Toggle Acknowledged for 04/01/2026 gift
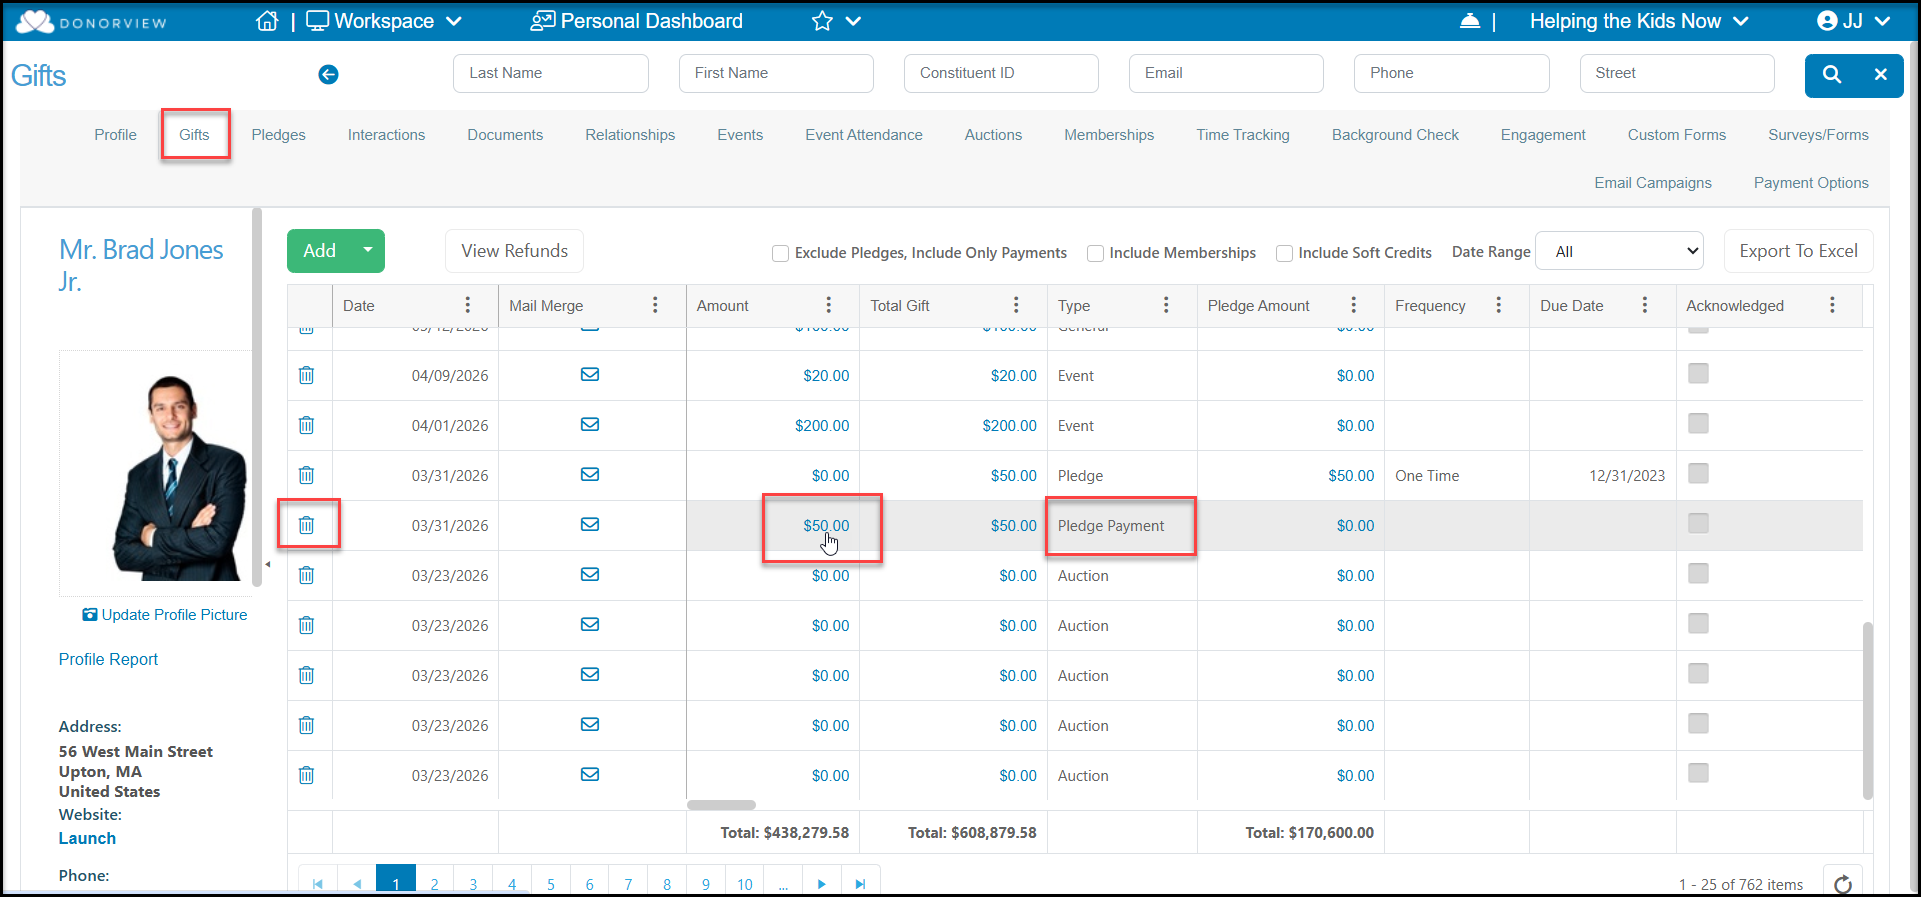Screen dimensions: 1921x897 coord(1698,423)
